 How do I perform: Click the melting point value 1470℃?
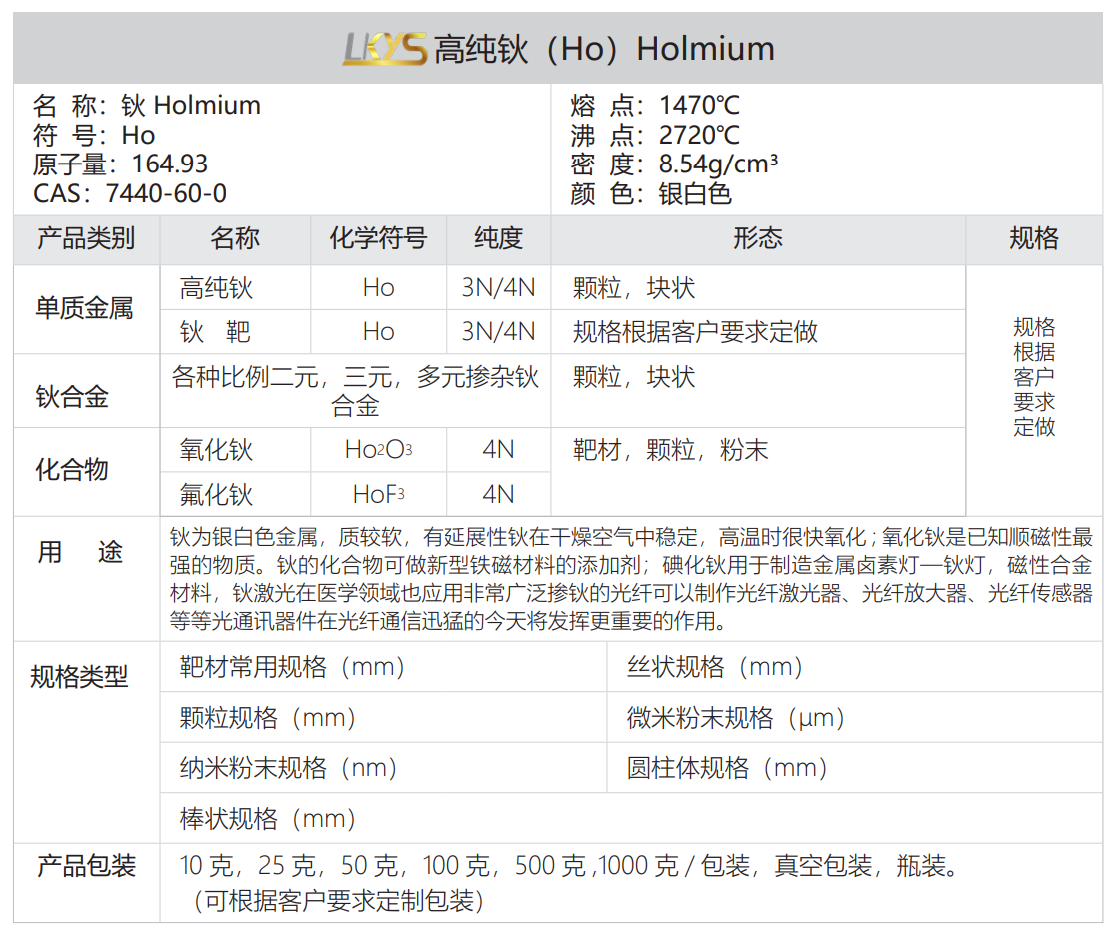click(699, 105)
